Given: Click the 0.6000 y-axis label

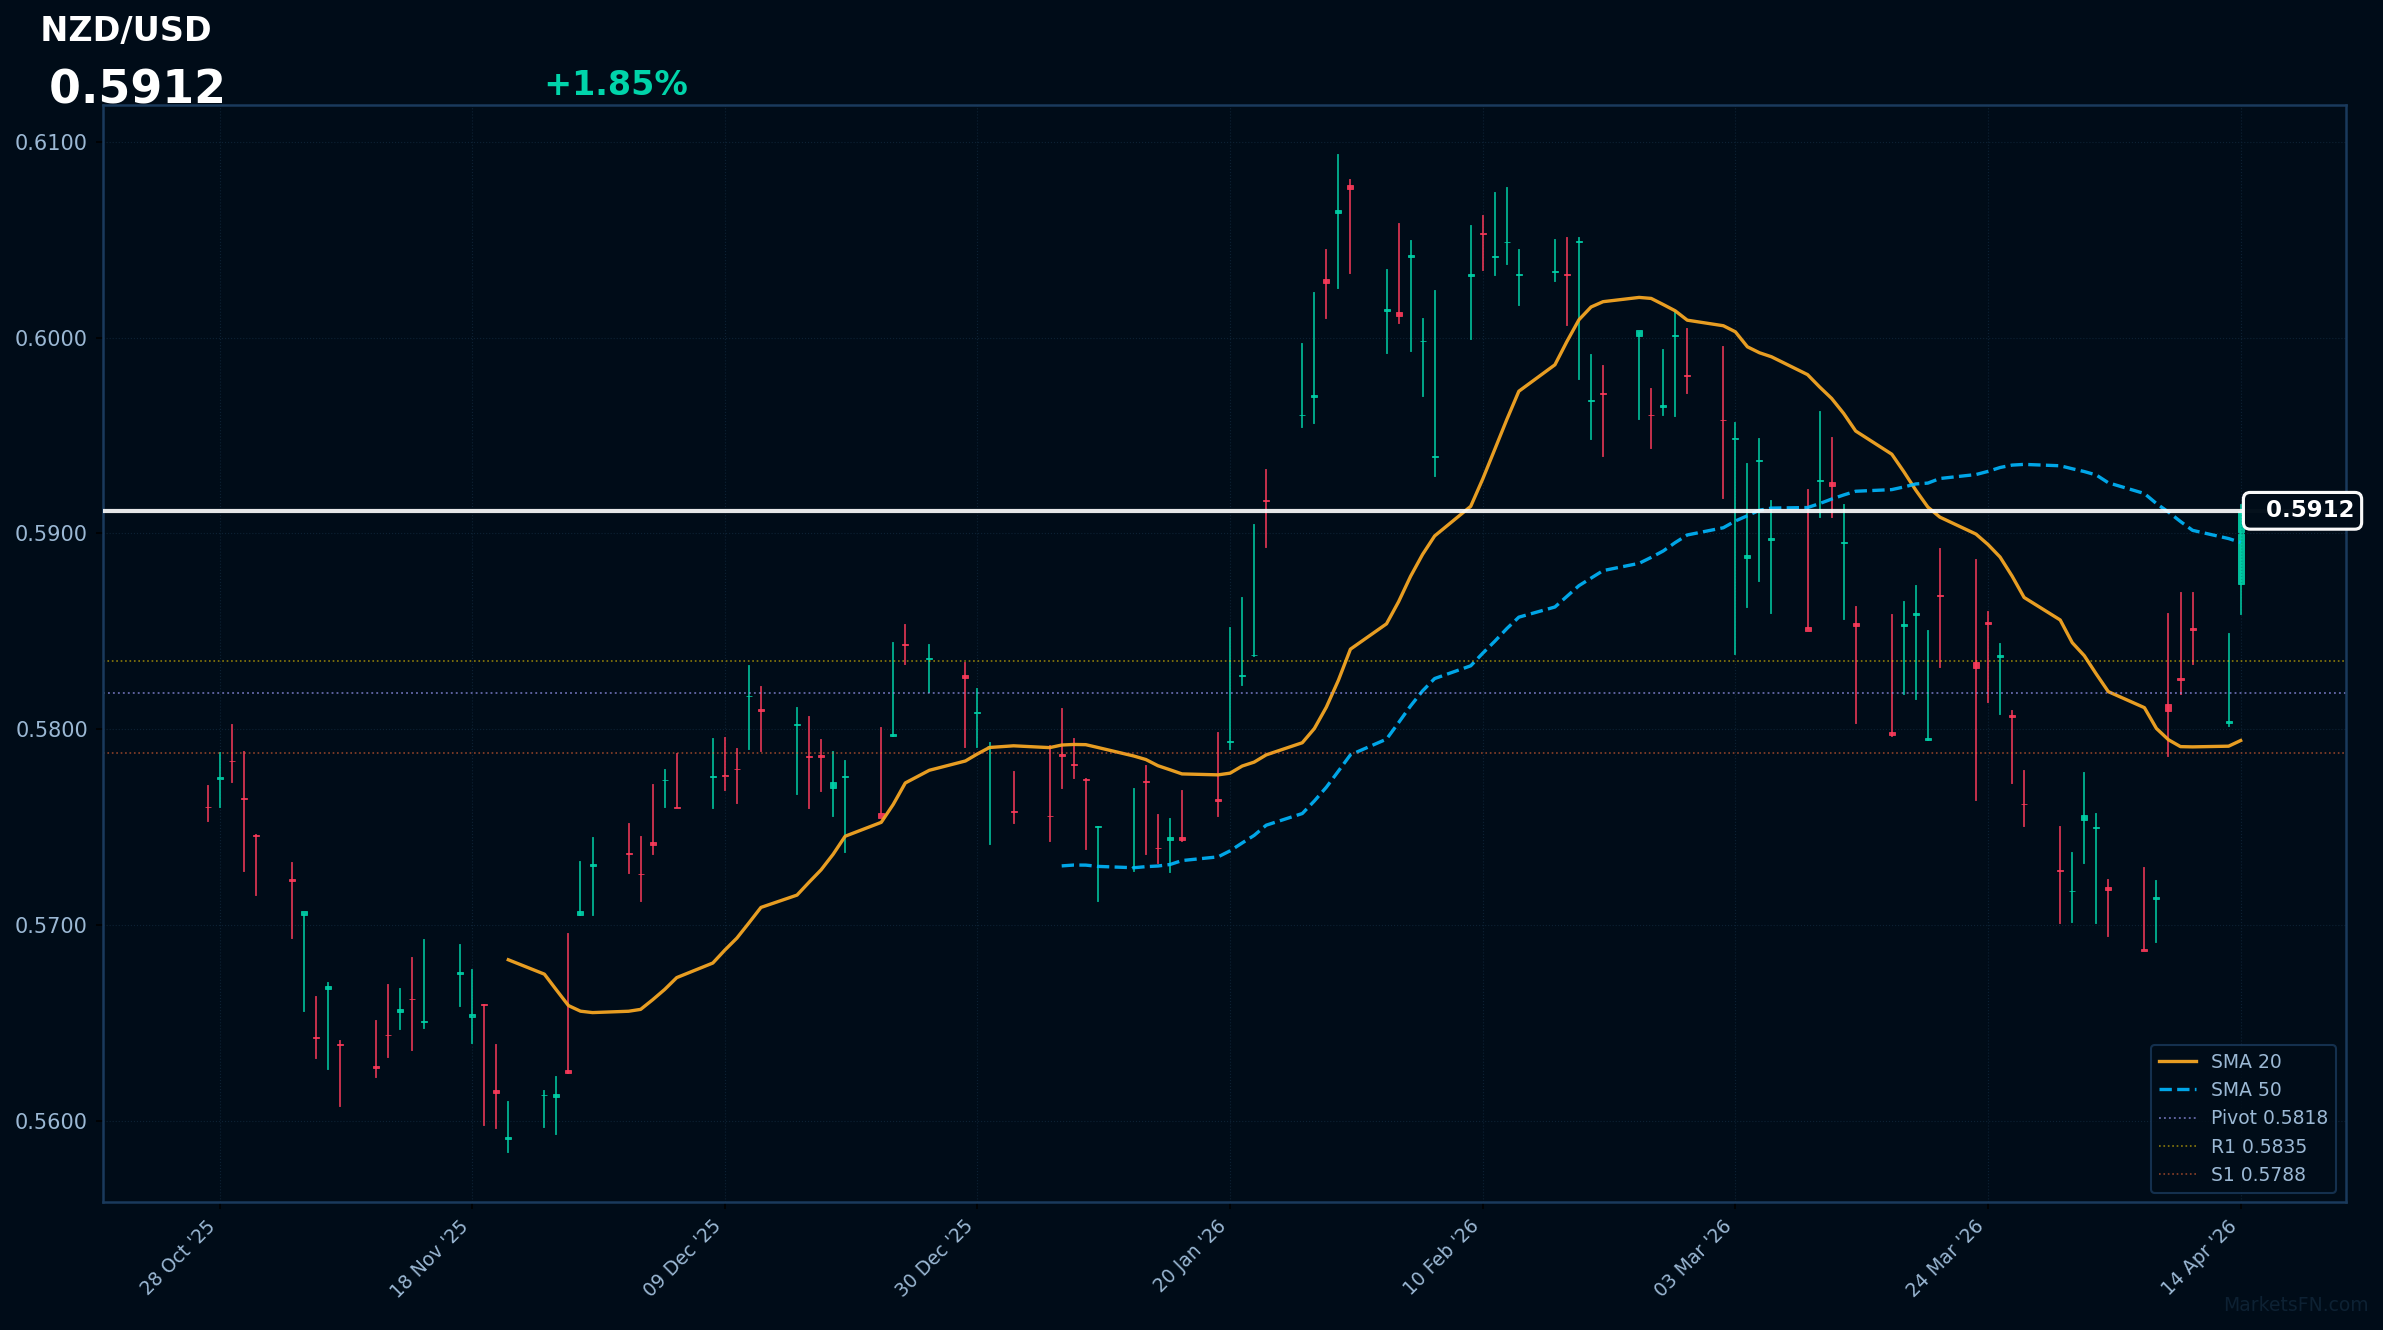Looking at the screenshot, I should point(51,339).
